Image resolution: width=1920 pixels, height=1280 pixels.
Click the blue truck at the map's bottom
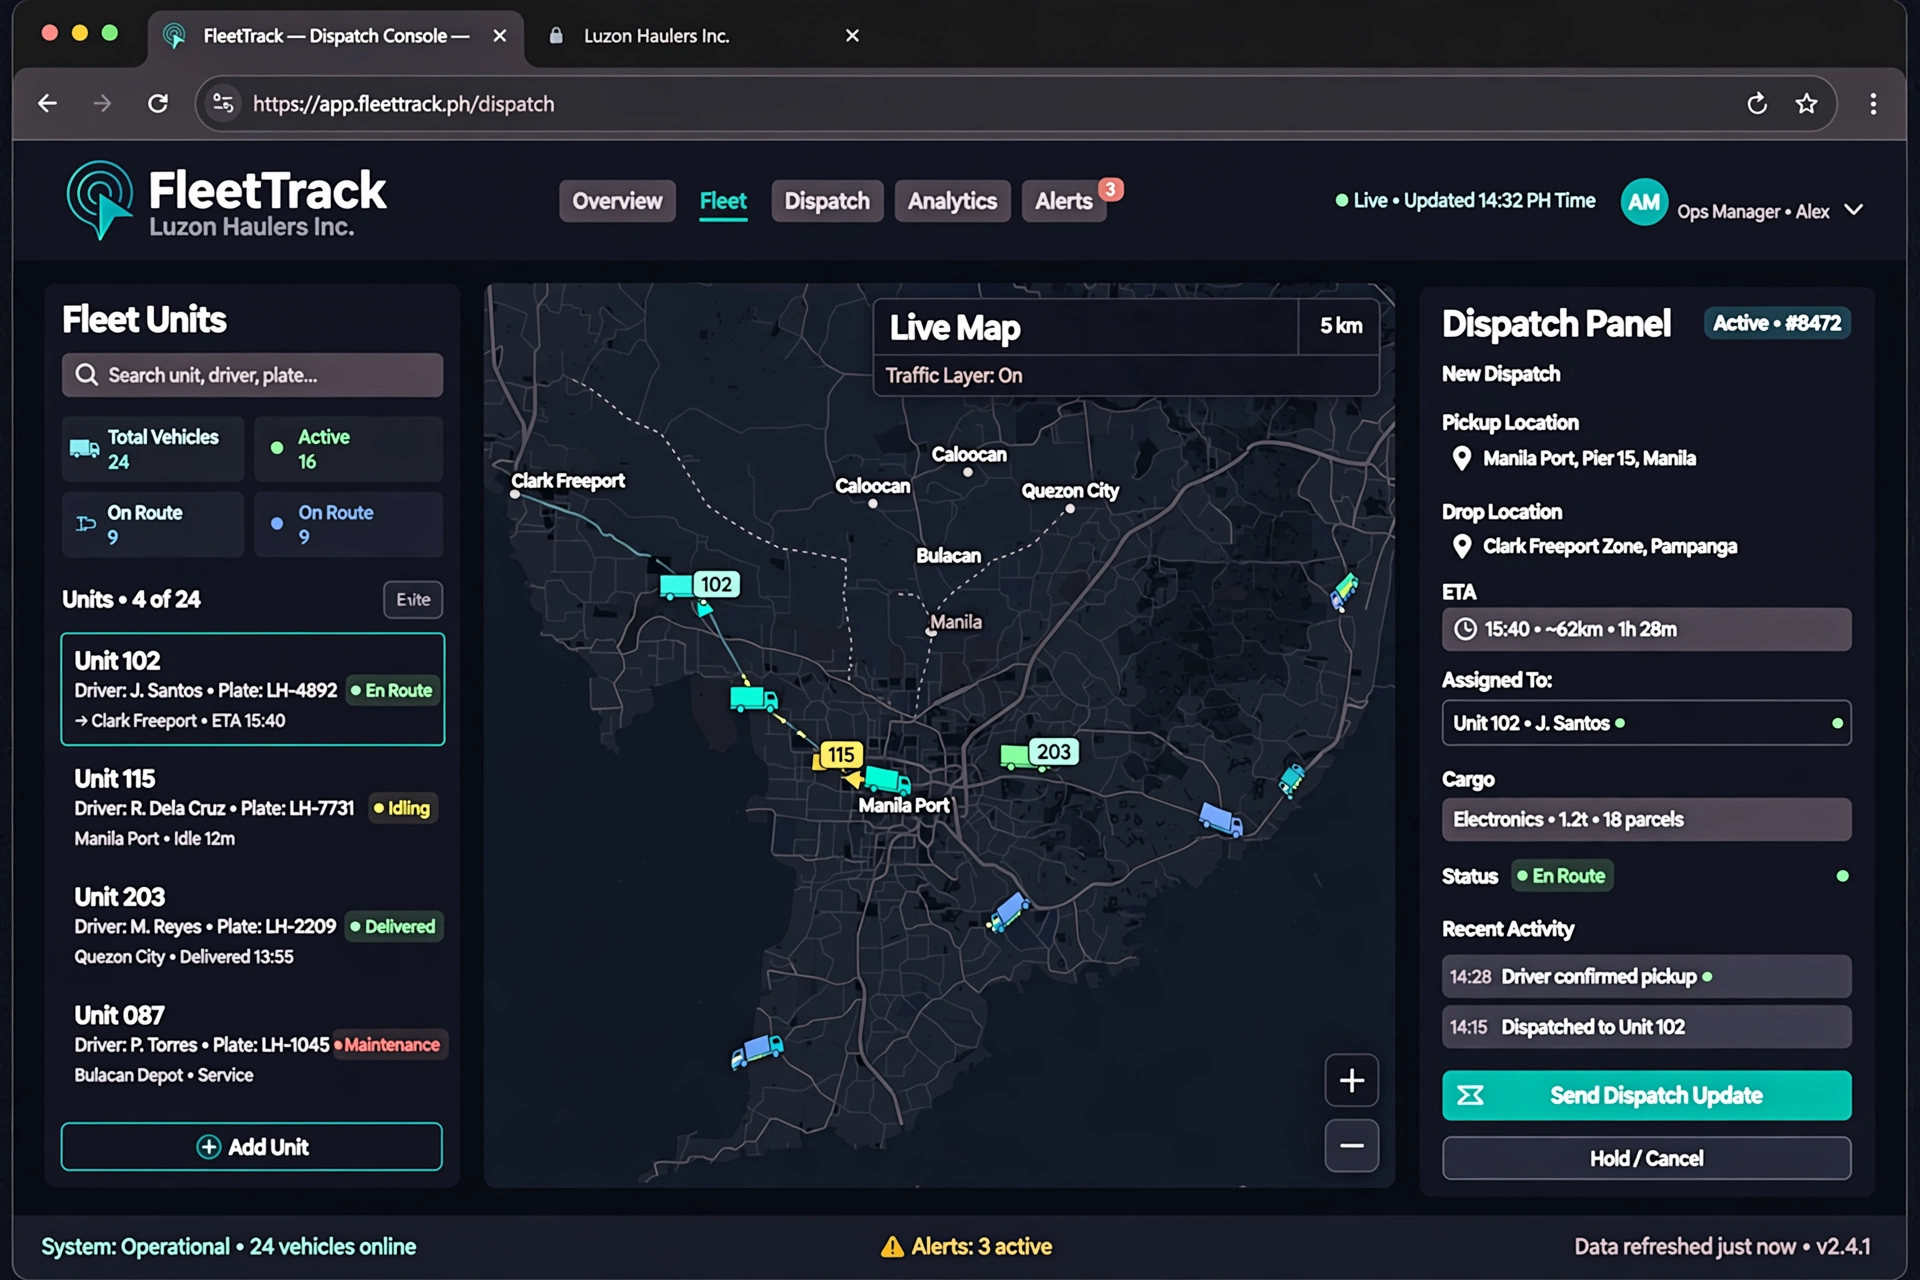(757, 1050)
